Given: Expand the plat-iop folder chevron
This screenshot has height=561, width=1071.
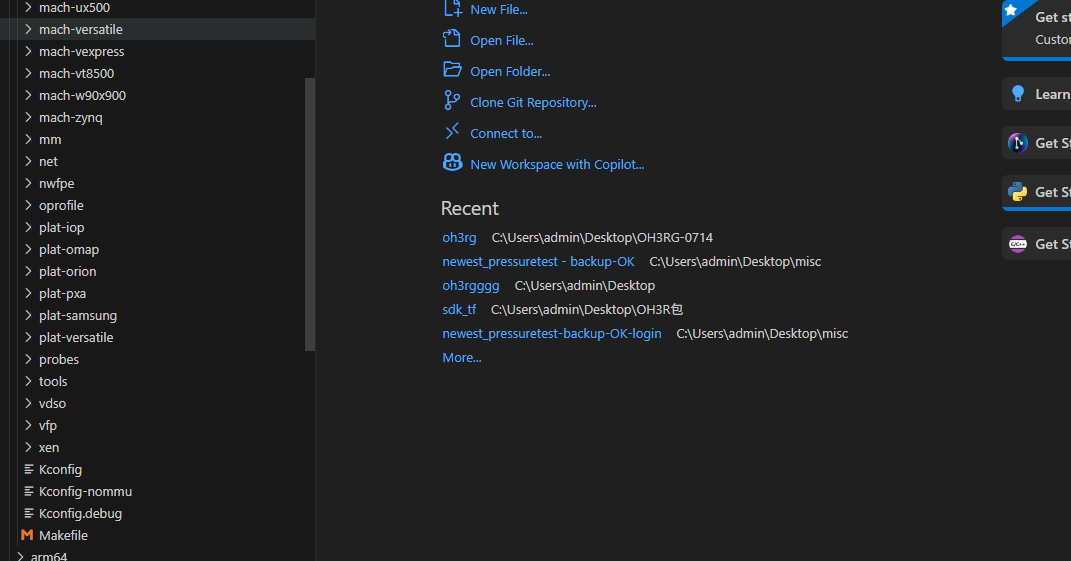Looking at the screenshot, I should pos(28,227).
